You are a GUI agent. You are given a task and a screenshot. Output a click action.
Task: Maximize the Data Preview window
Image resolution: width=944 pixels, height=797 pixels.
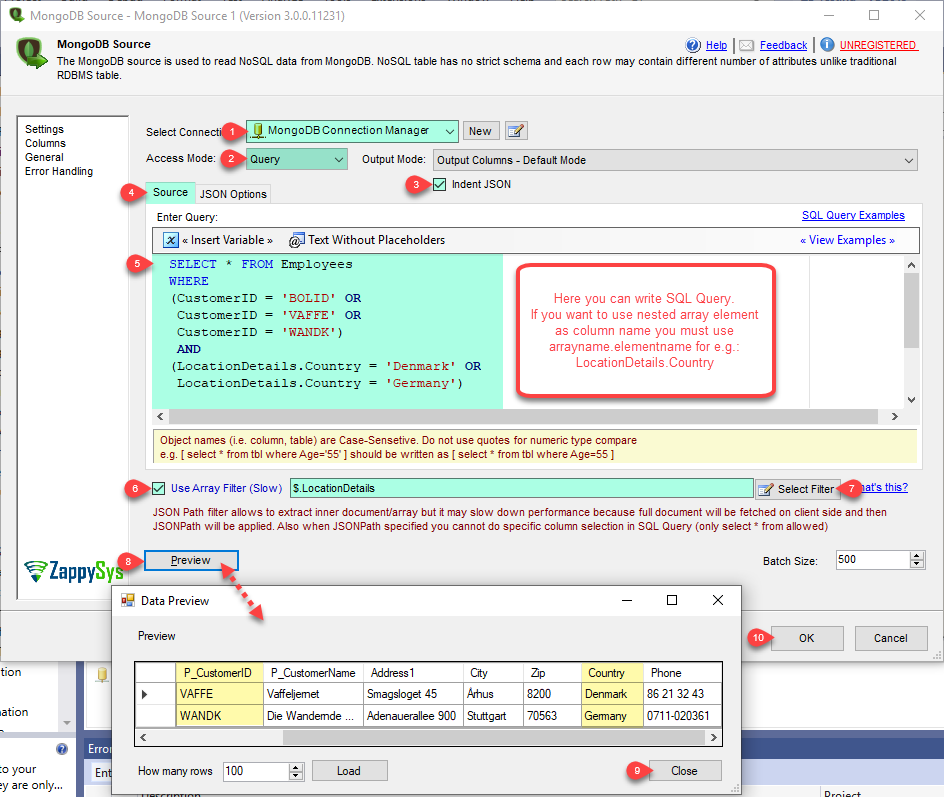[x=672, y=600]
